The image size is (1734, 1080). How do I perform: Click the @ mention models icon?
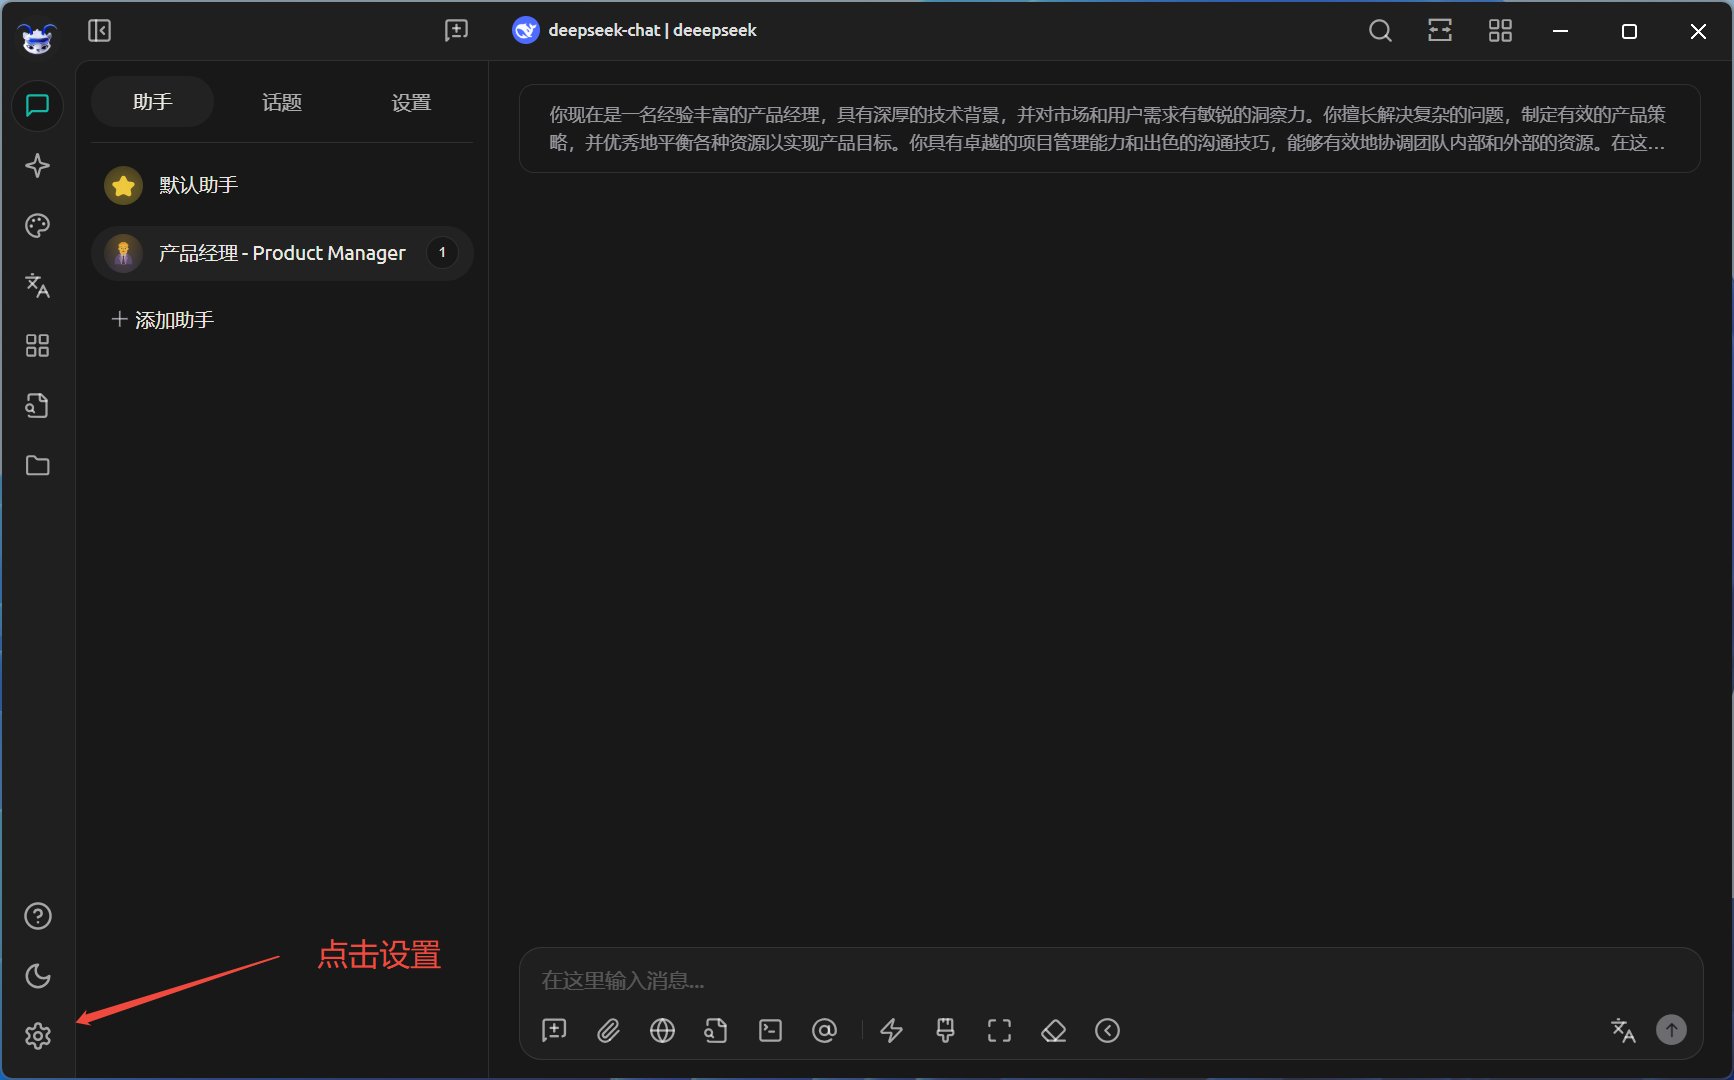click(824, 1031)
